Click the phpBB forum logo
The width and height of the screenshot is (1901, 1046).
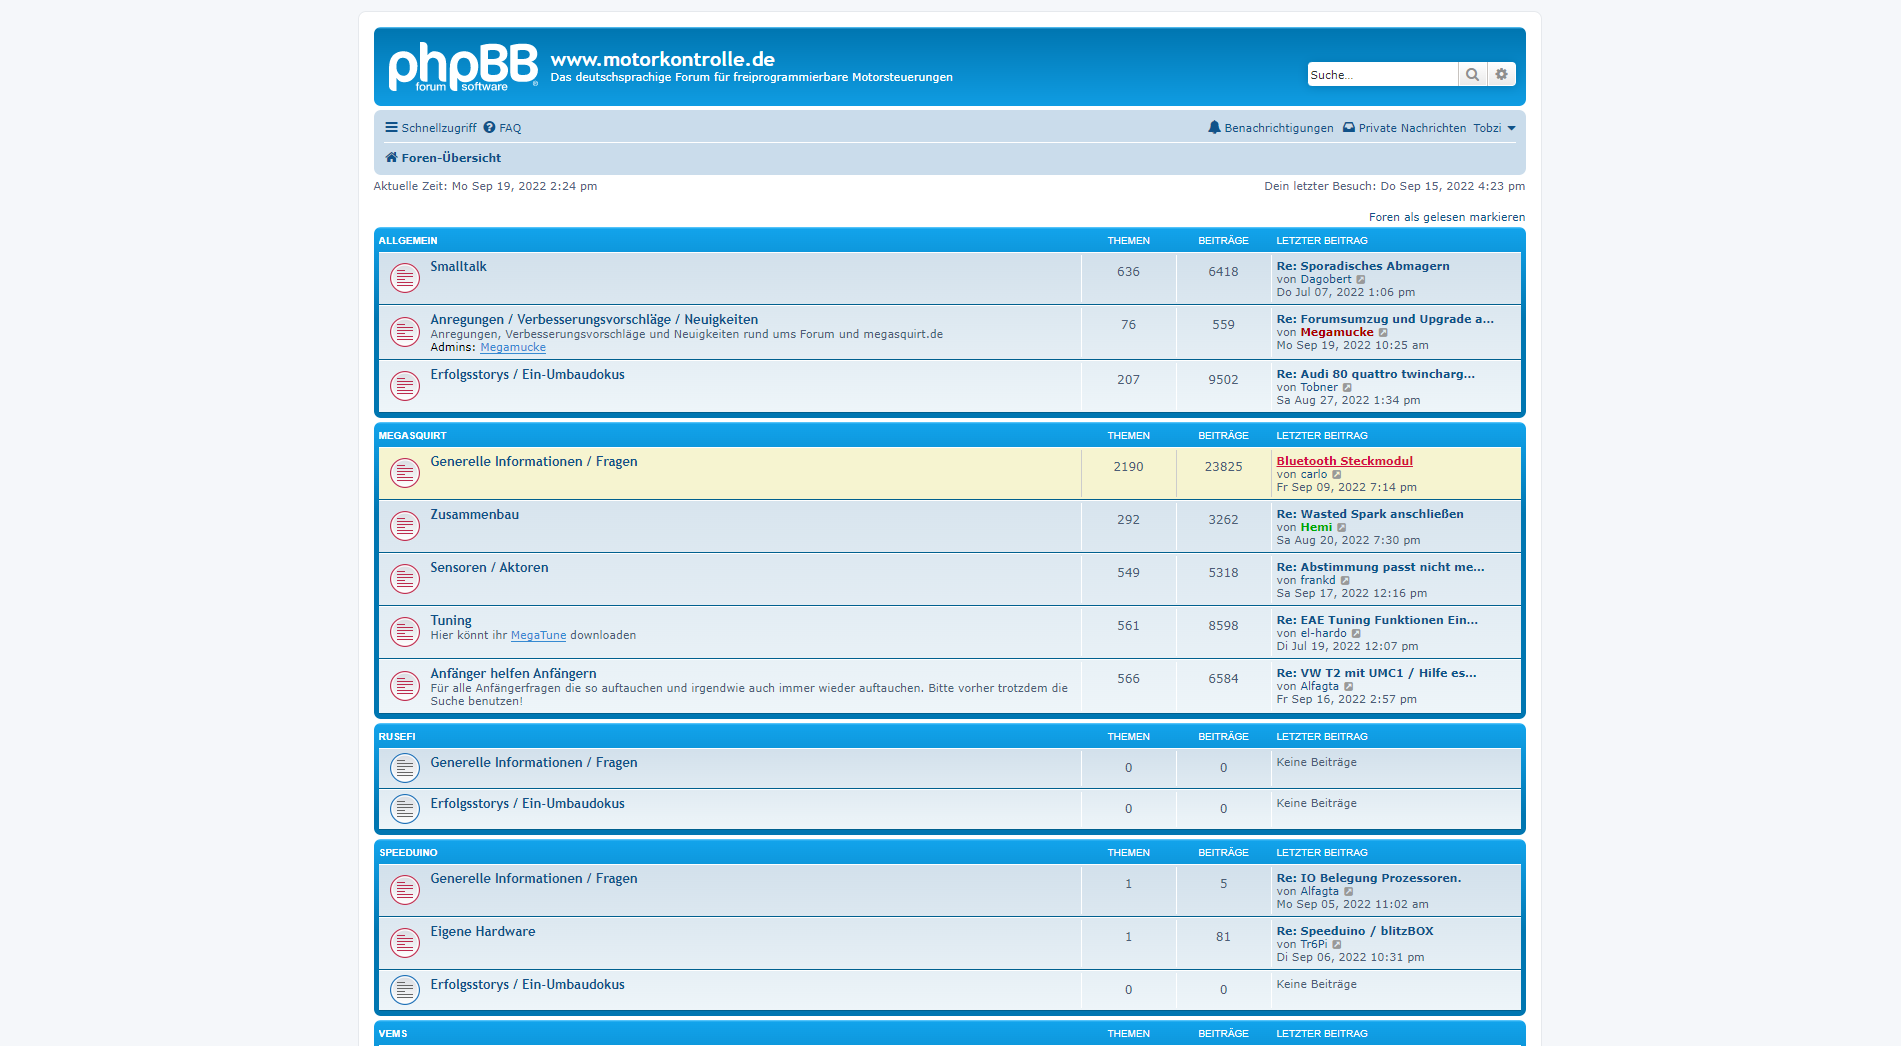[x=462, y=67]
